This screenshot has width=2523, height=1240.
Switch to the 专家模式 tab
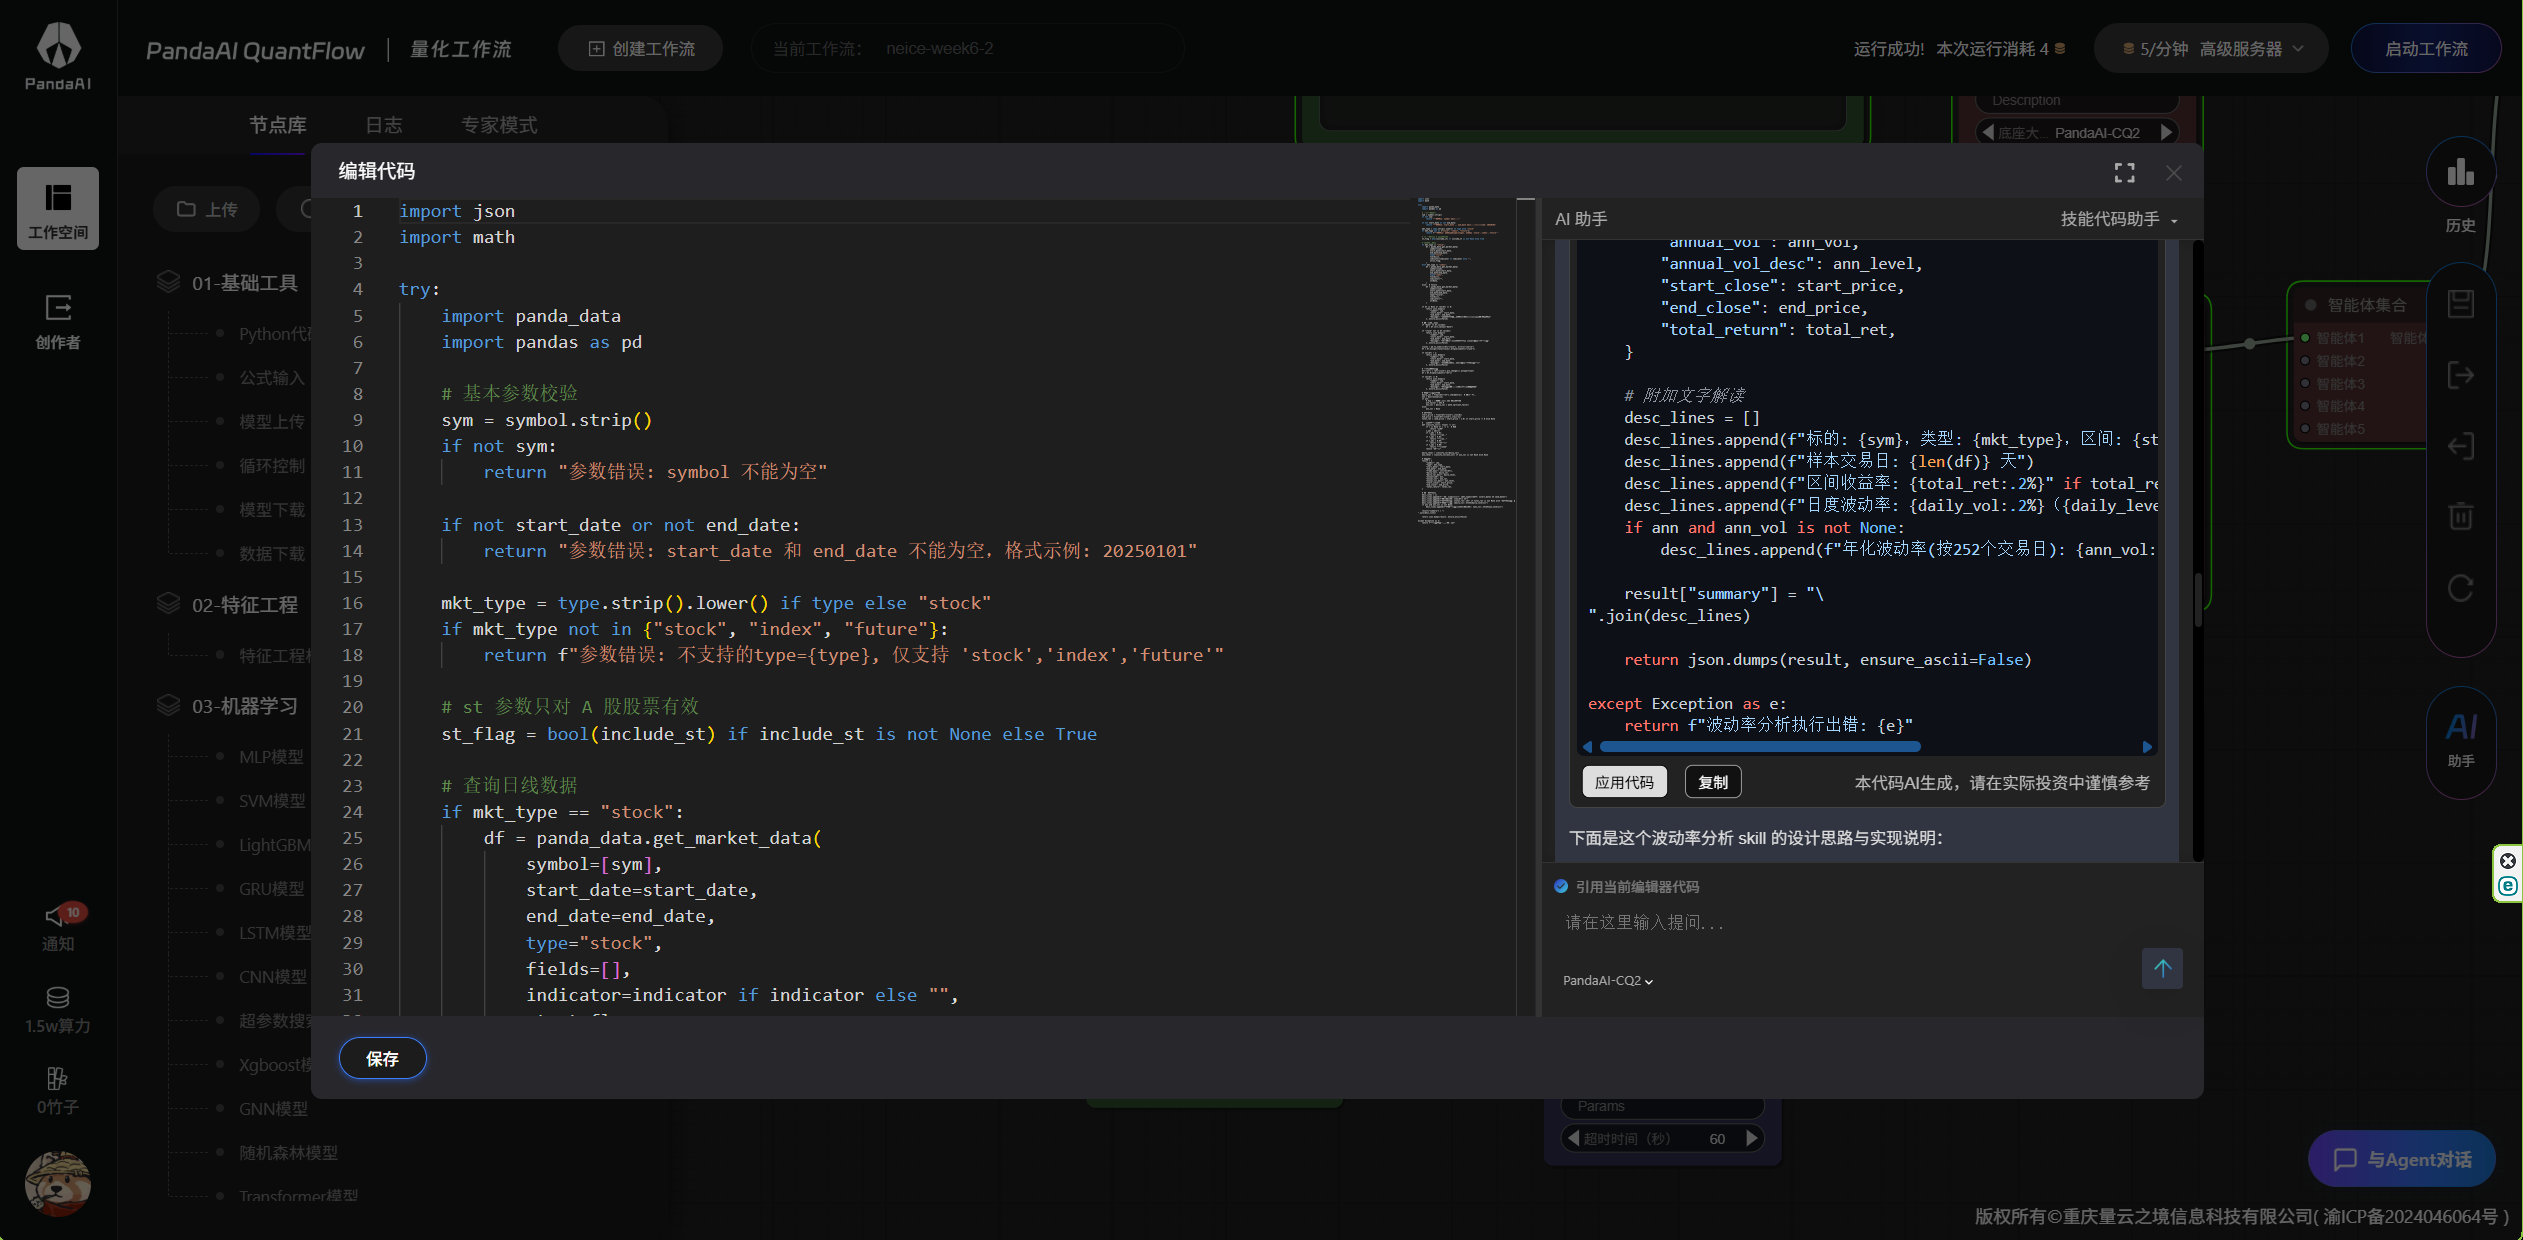coord(499,125)
